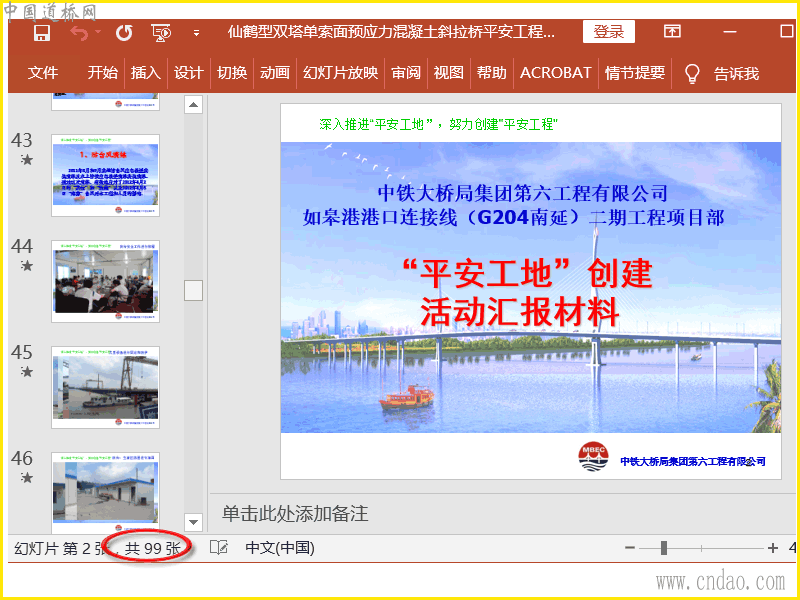Select slide 44 meeting photo thumbnail
The image size is (800, 600).
click(x=106, y=281)
